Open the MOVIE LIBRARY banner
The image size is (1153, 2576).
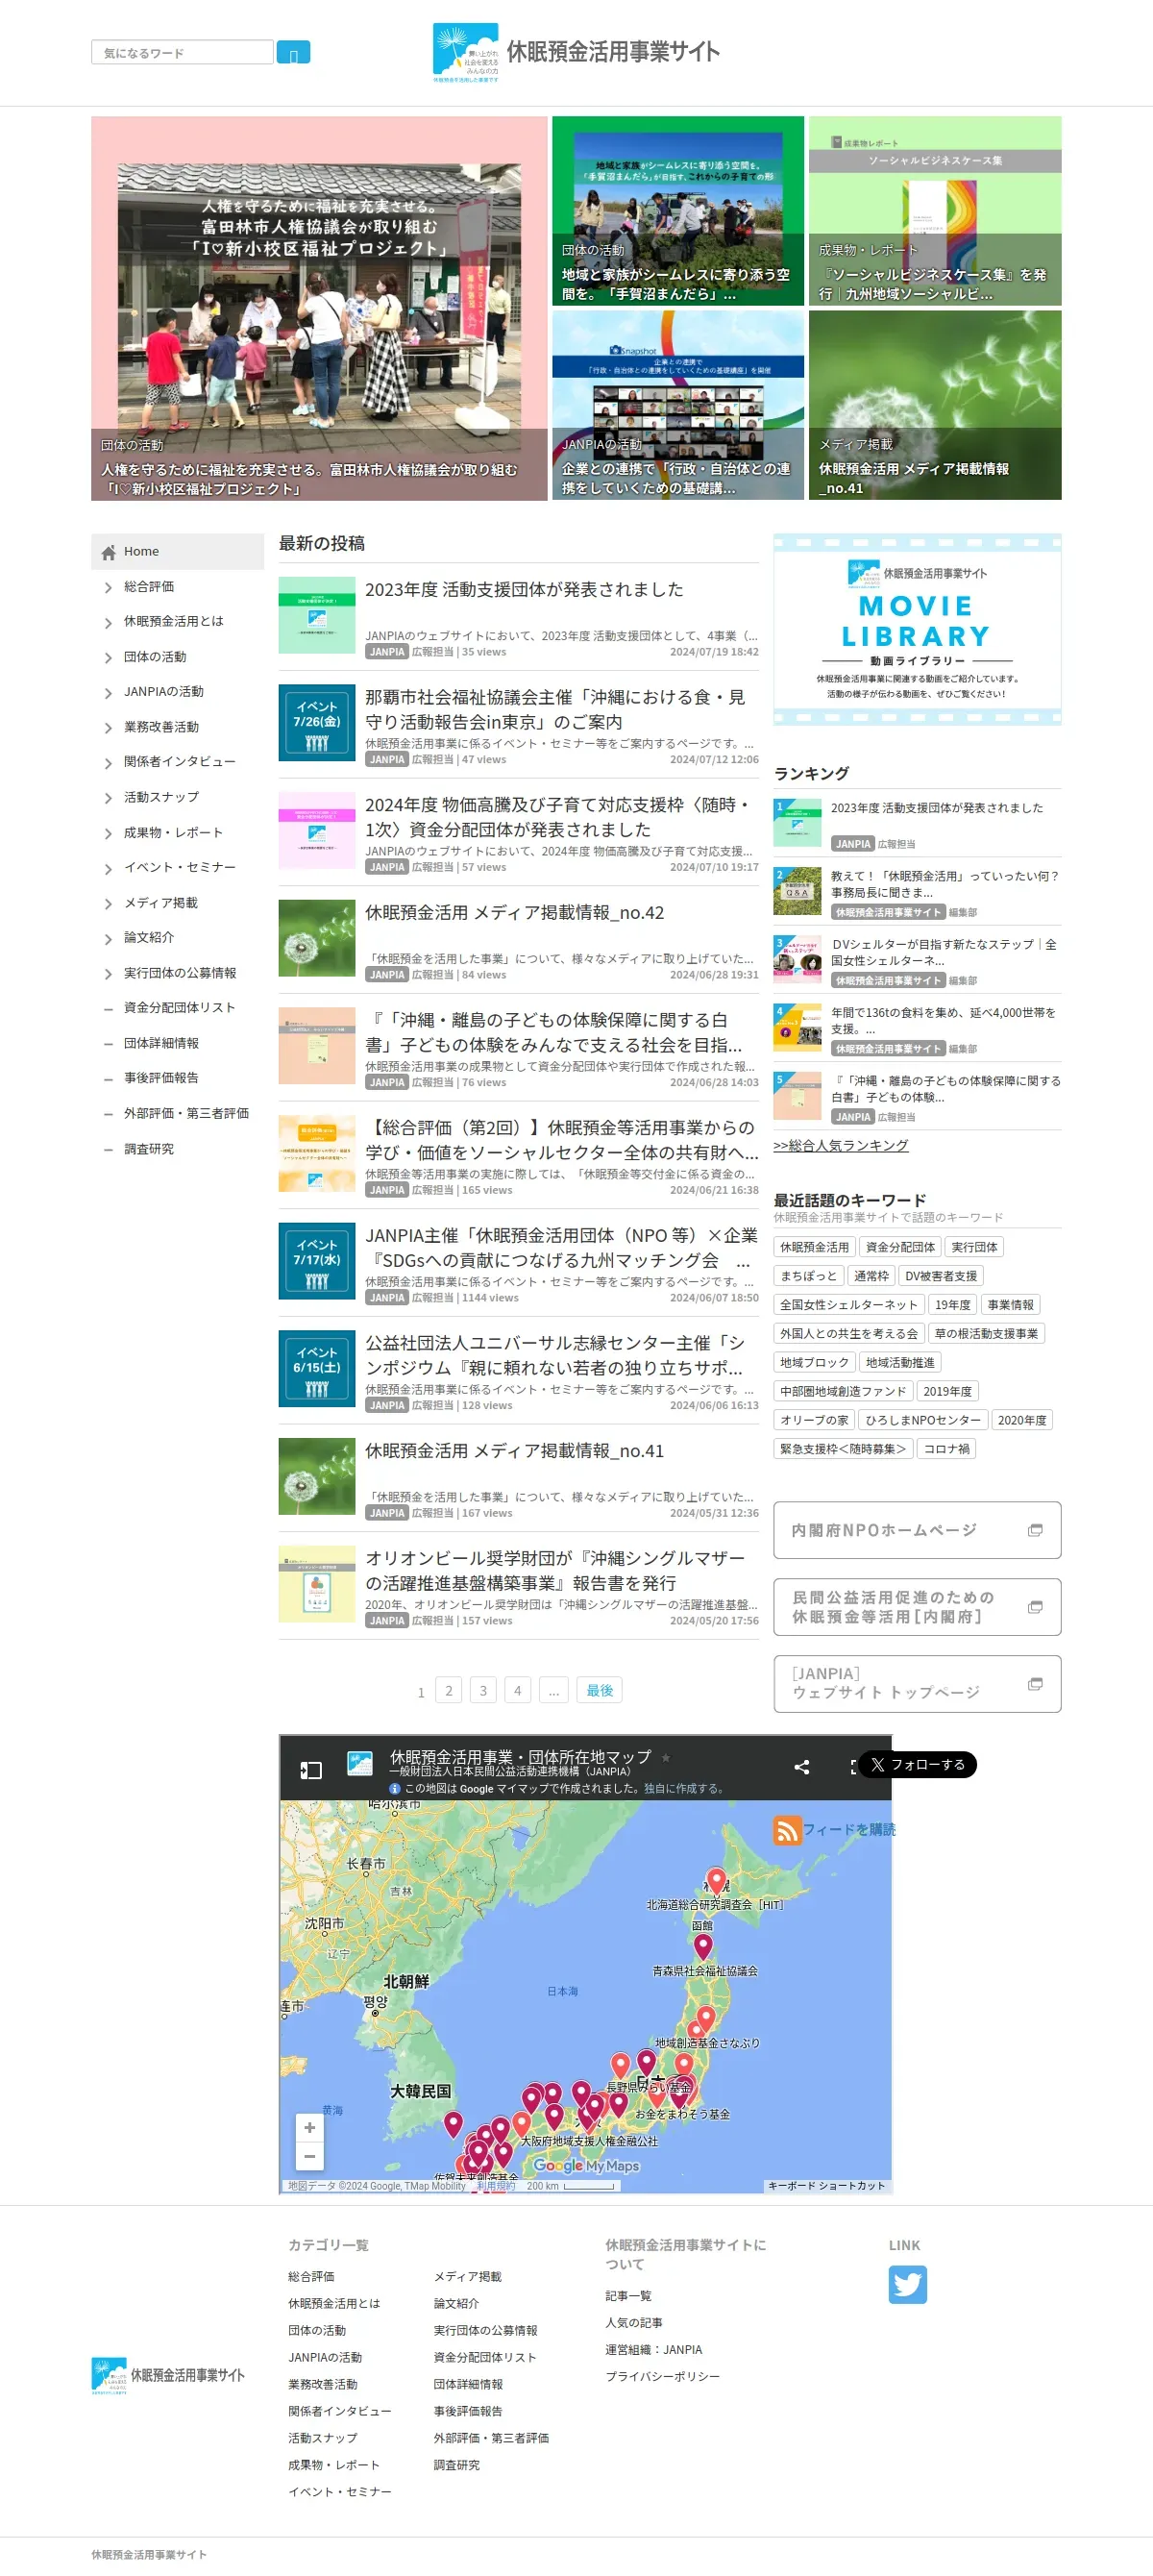(917, 630)
